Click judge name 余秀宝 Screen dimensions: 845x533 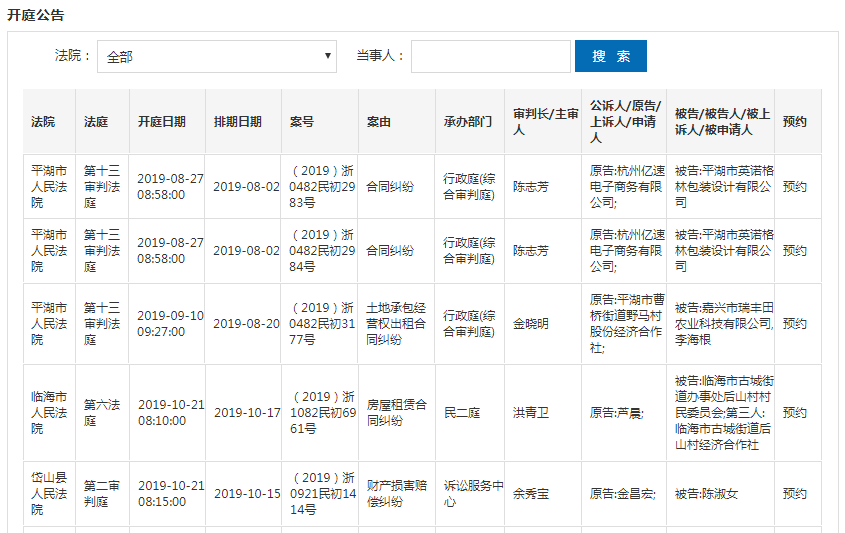pos(530,494)
